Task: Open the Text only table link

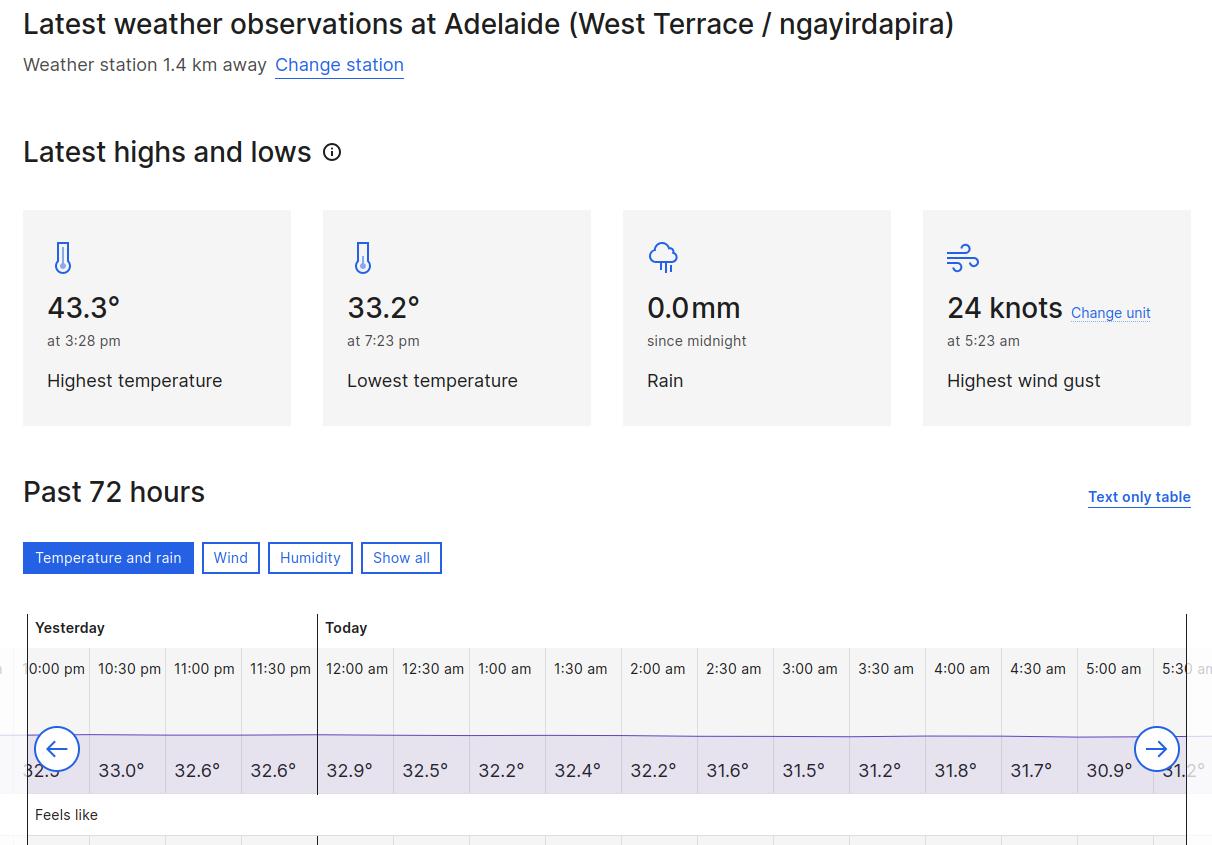Action: [1139, 497]
